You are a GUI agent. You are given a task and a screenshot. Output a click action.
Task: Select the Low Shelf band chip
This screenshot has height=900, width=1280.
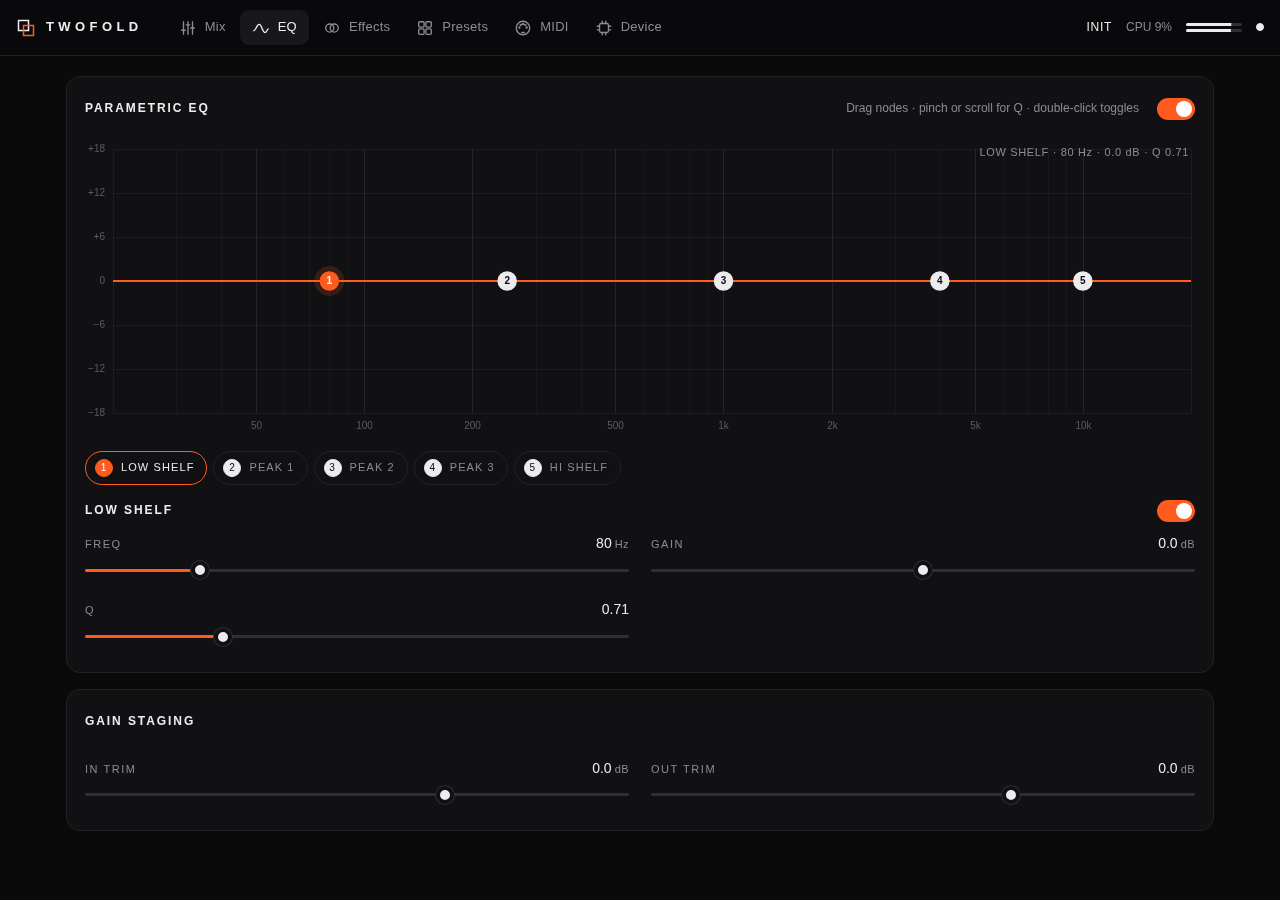pos(146,468)
